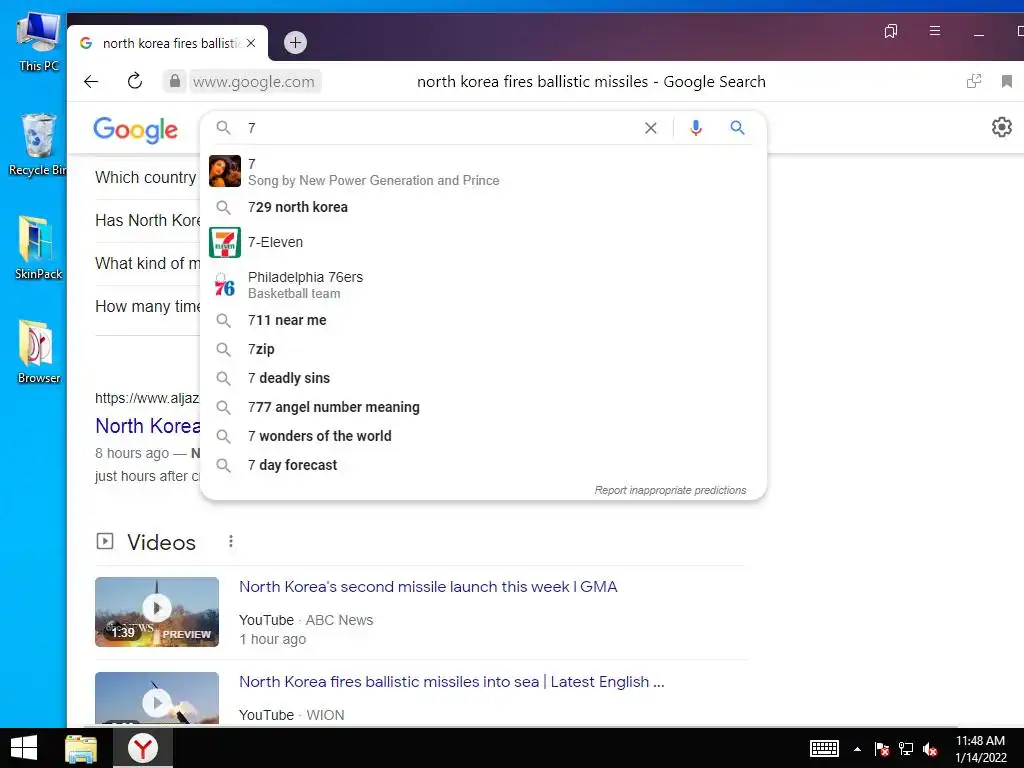The image size is (1024, 768).
Task: Click the gray search icon in search box
Action: 223,128
